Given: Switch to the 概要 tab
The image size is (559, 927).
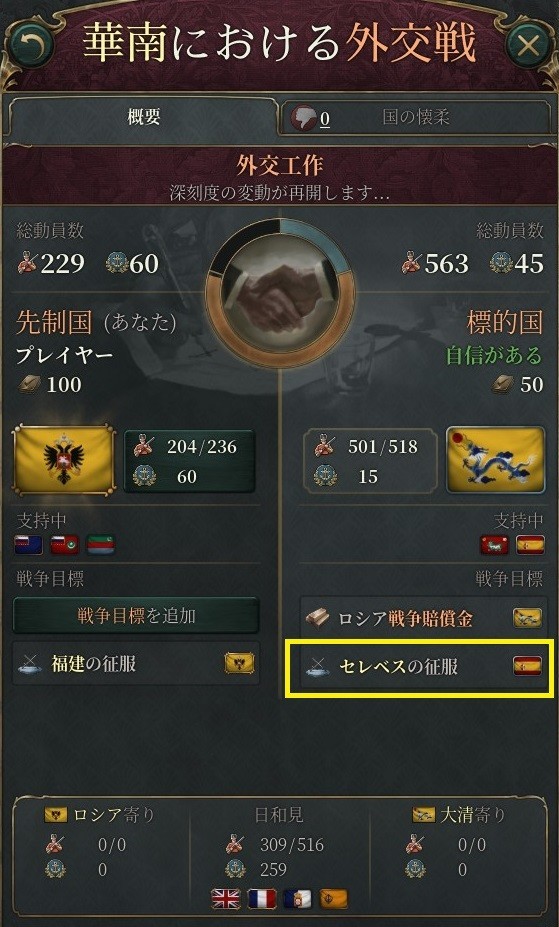Looking at the screenshot, I should click(x=143, y=117).
